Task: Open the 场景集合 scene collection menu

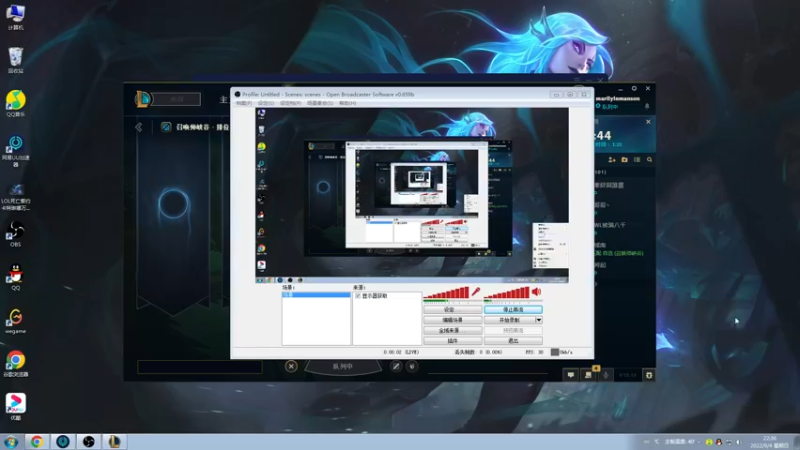Action: (x=320, y=103)
